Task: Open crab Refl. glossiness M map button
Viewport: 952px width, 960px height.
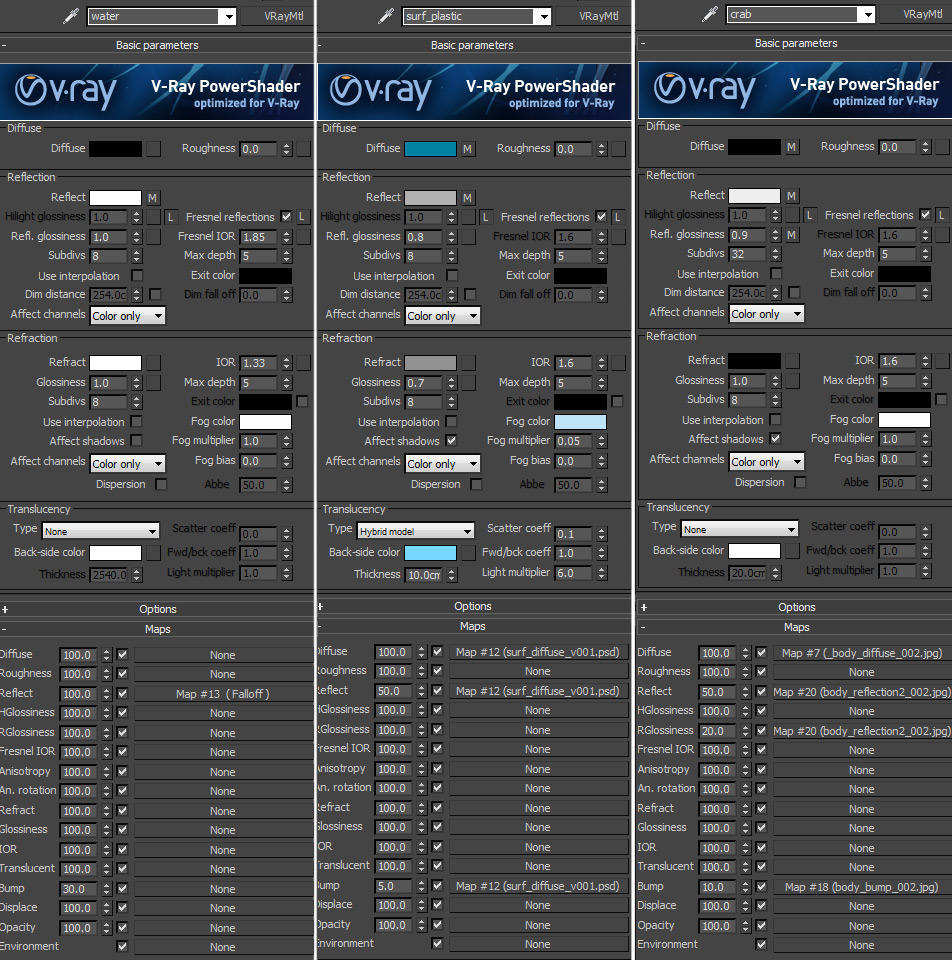Action: click(x=792, y=234)
